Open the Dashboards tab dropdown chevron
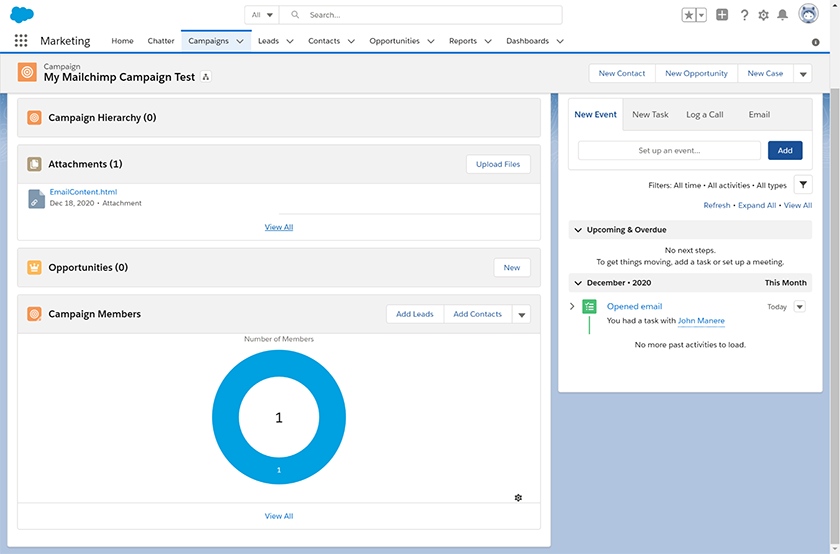 [x=560, y=41]
